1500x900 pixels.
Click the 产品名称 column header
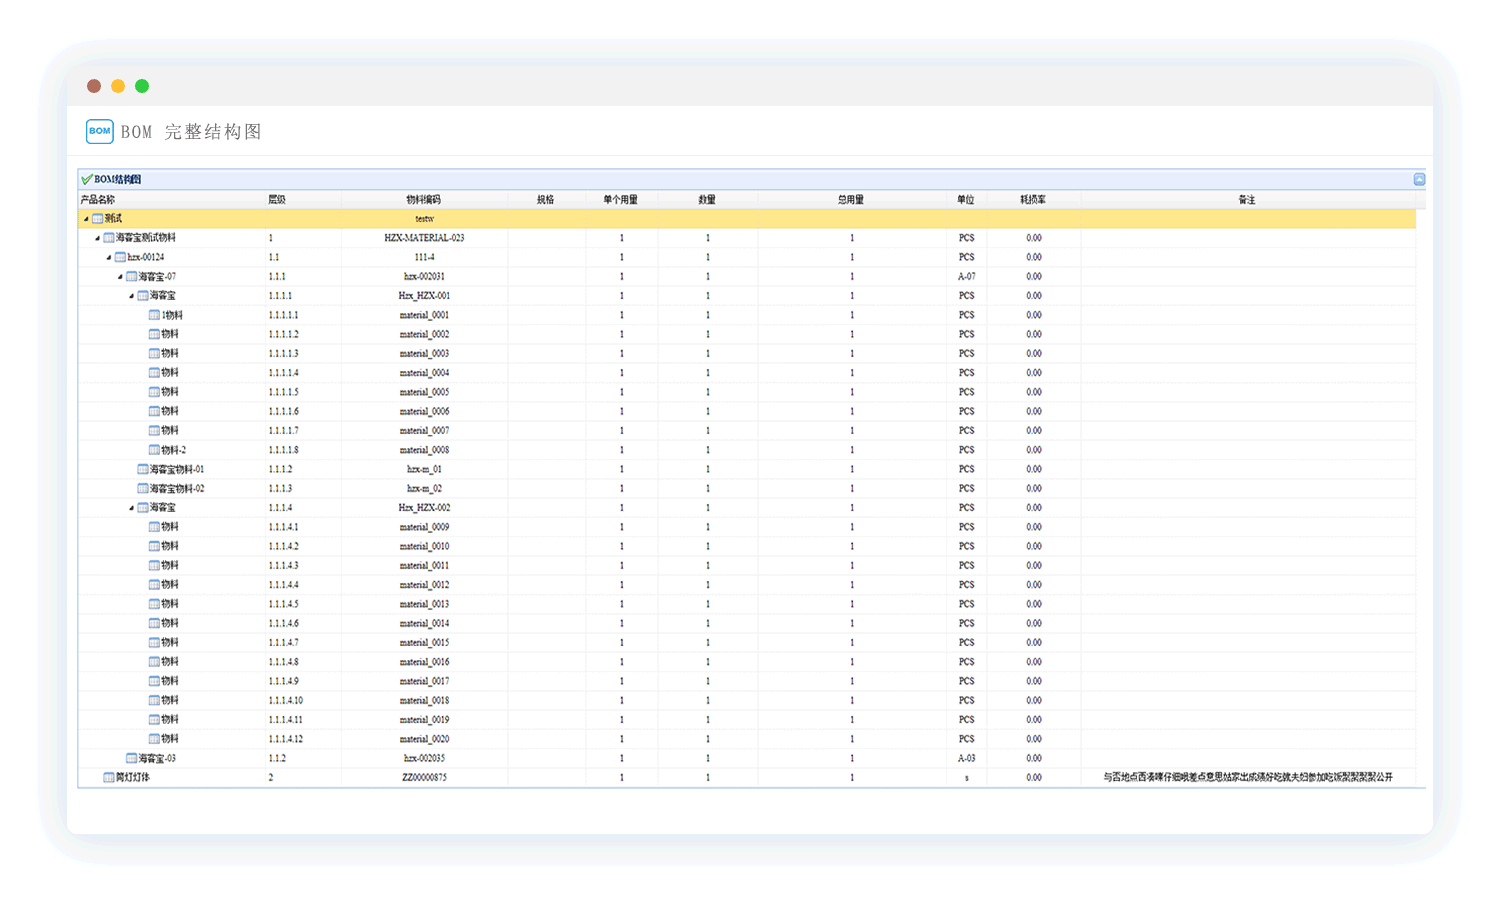pos(98,200)
